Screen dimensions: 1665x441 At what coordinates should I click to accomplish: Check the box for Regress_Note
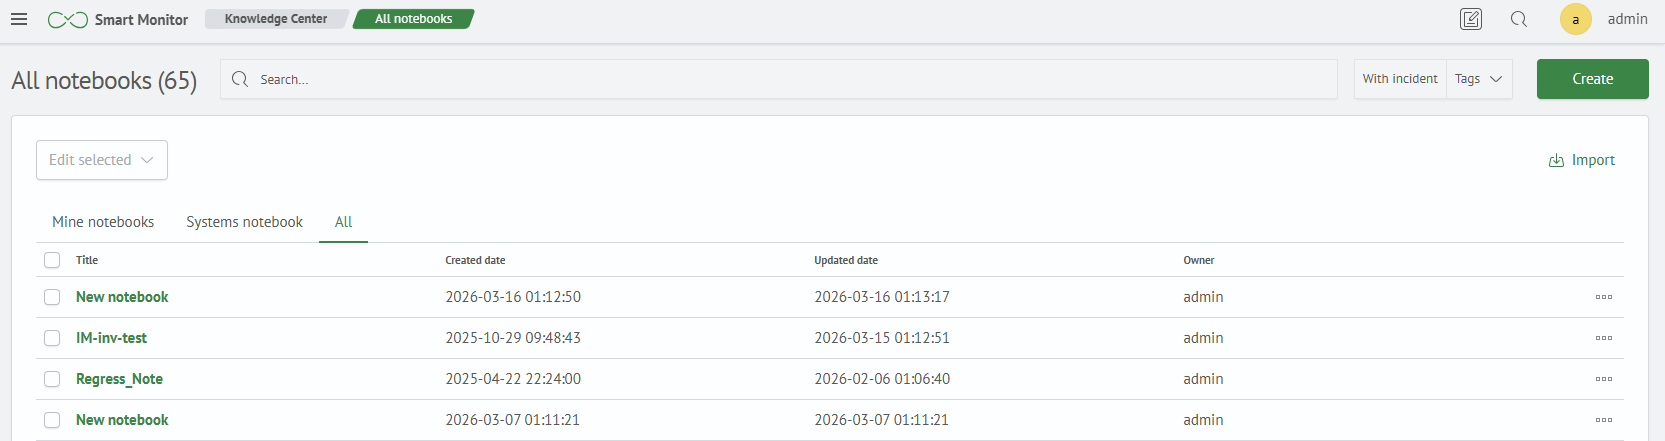52,379
